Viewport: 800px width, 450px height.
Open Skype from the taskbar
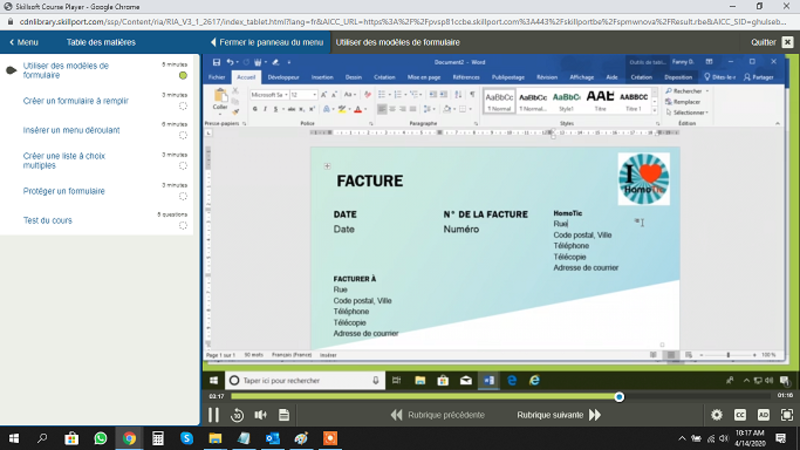pos(187,438)
